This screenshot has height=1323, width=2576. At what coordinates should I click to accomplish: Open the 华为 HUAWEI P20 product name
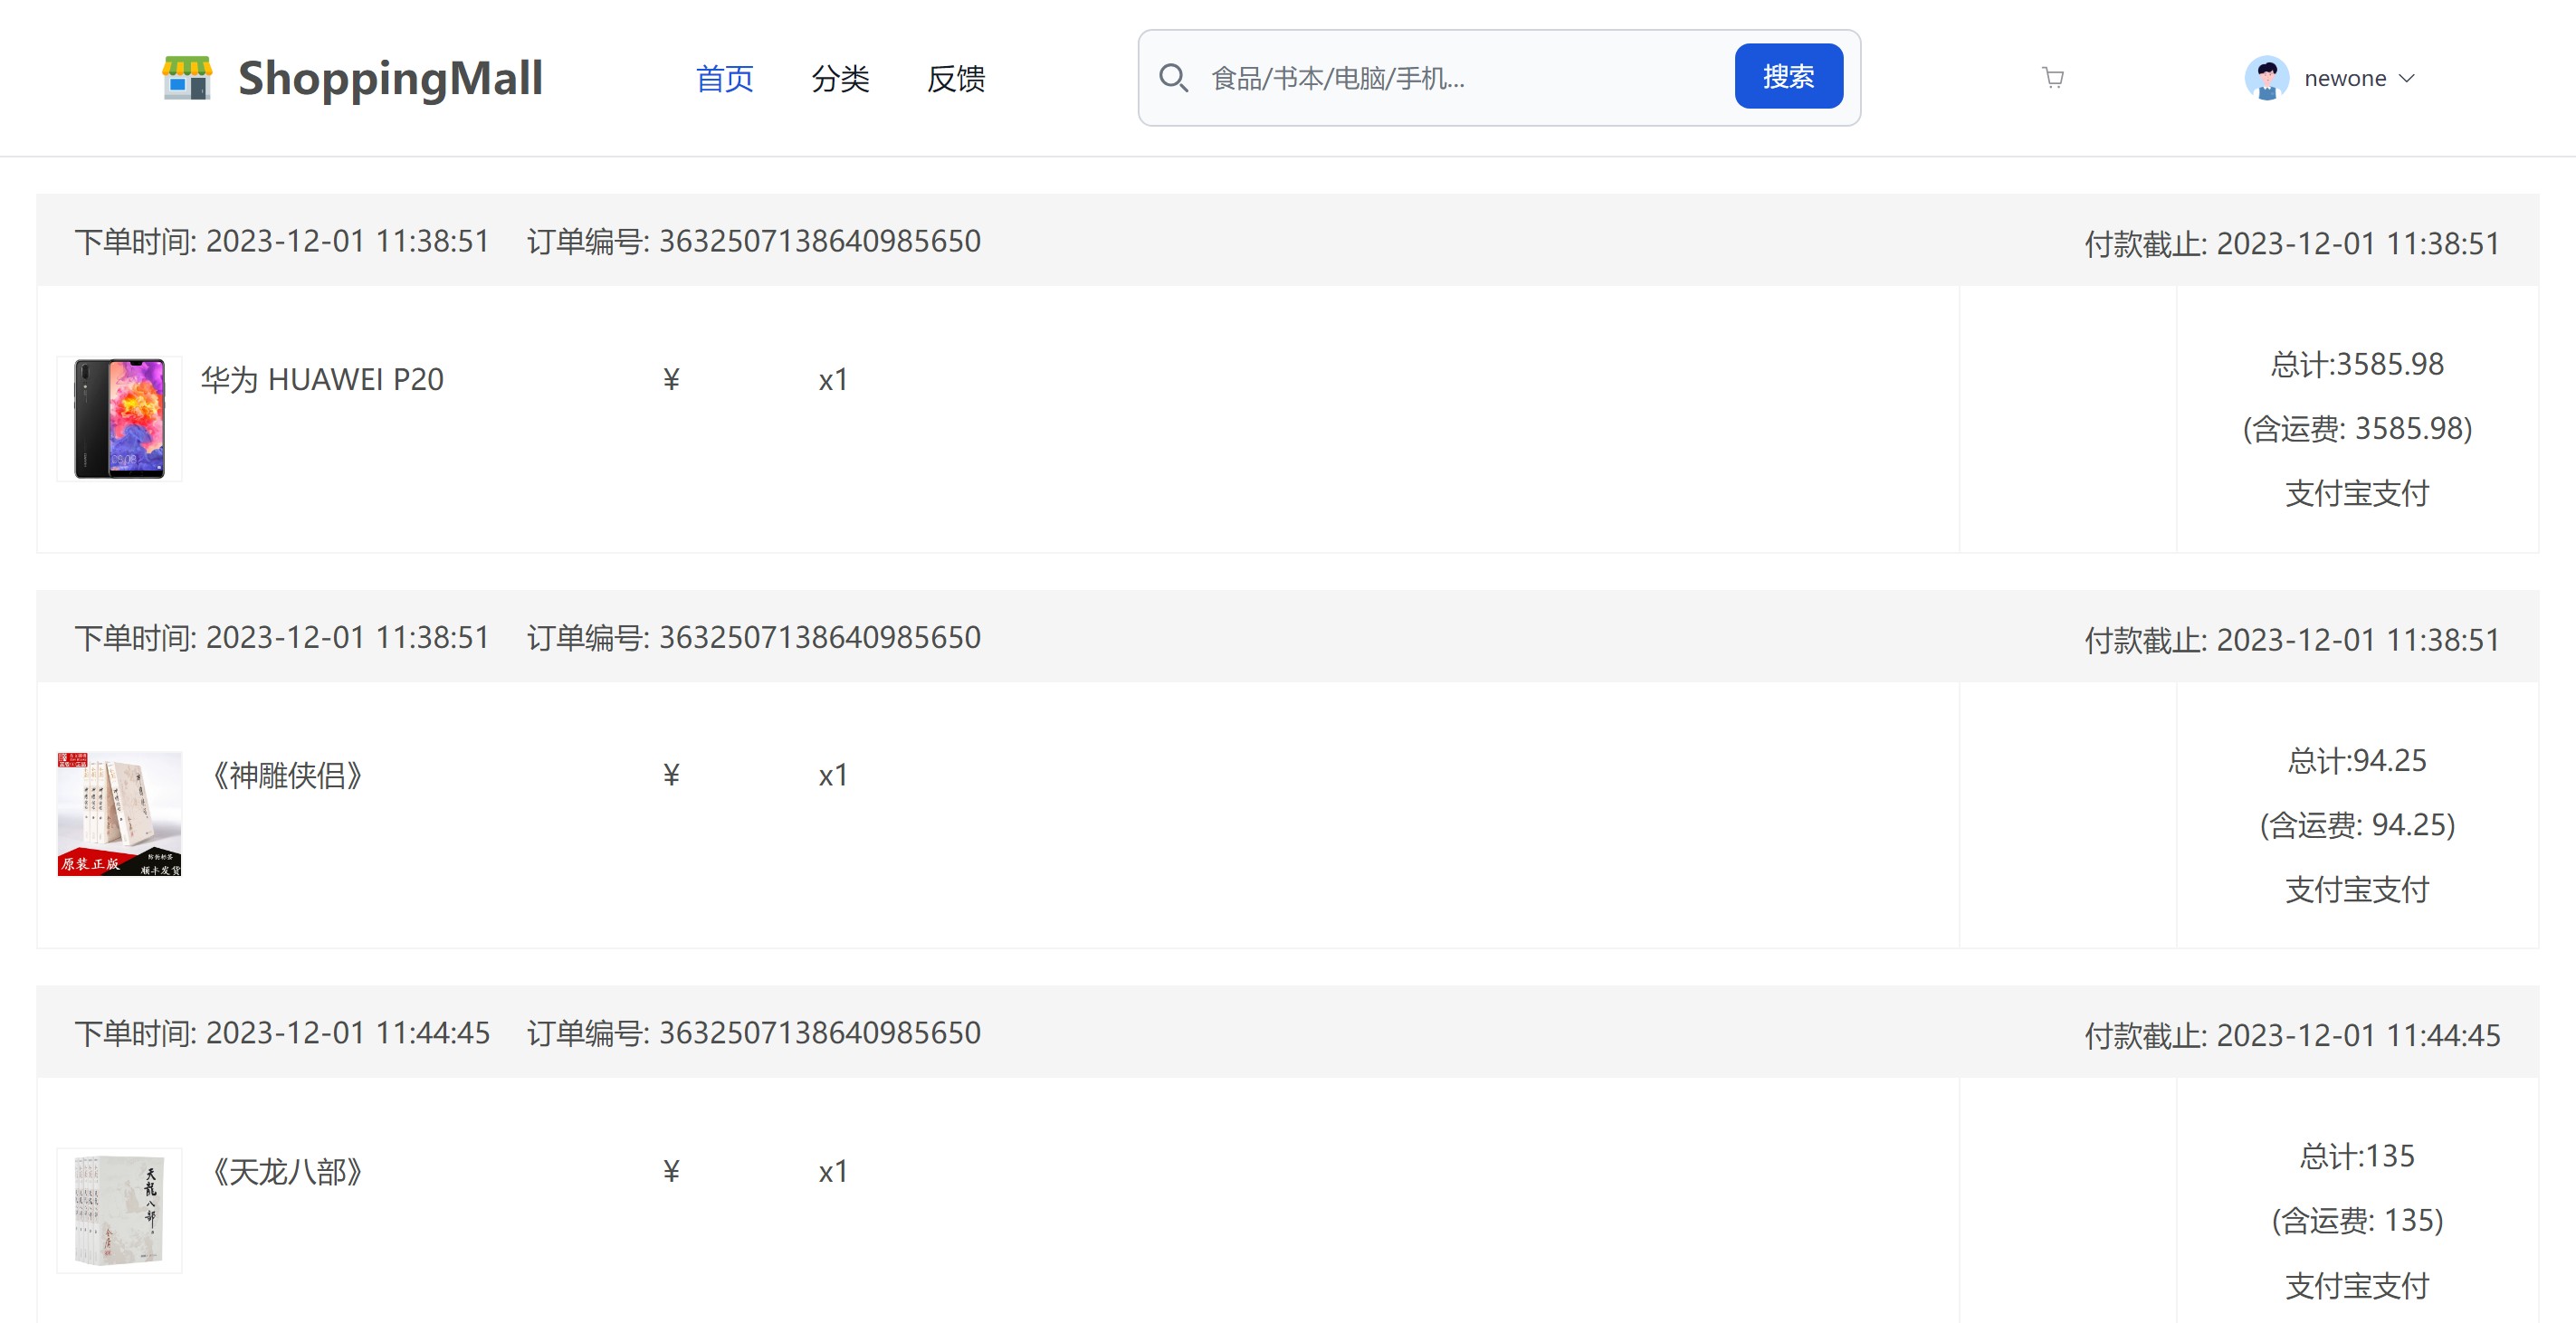click(322, 380)
